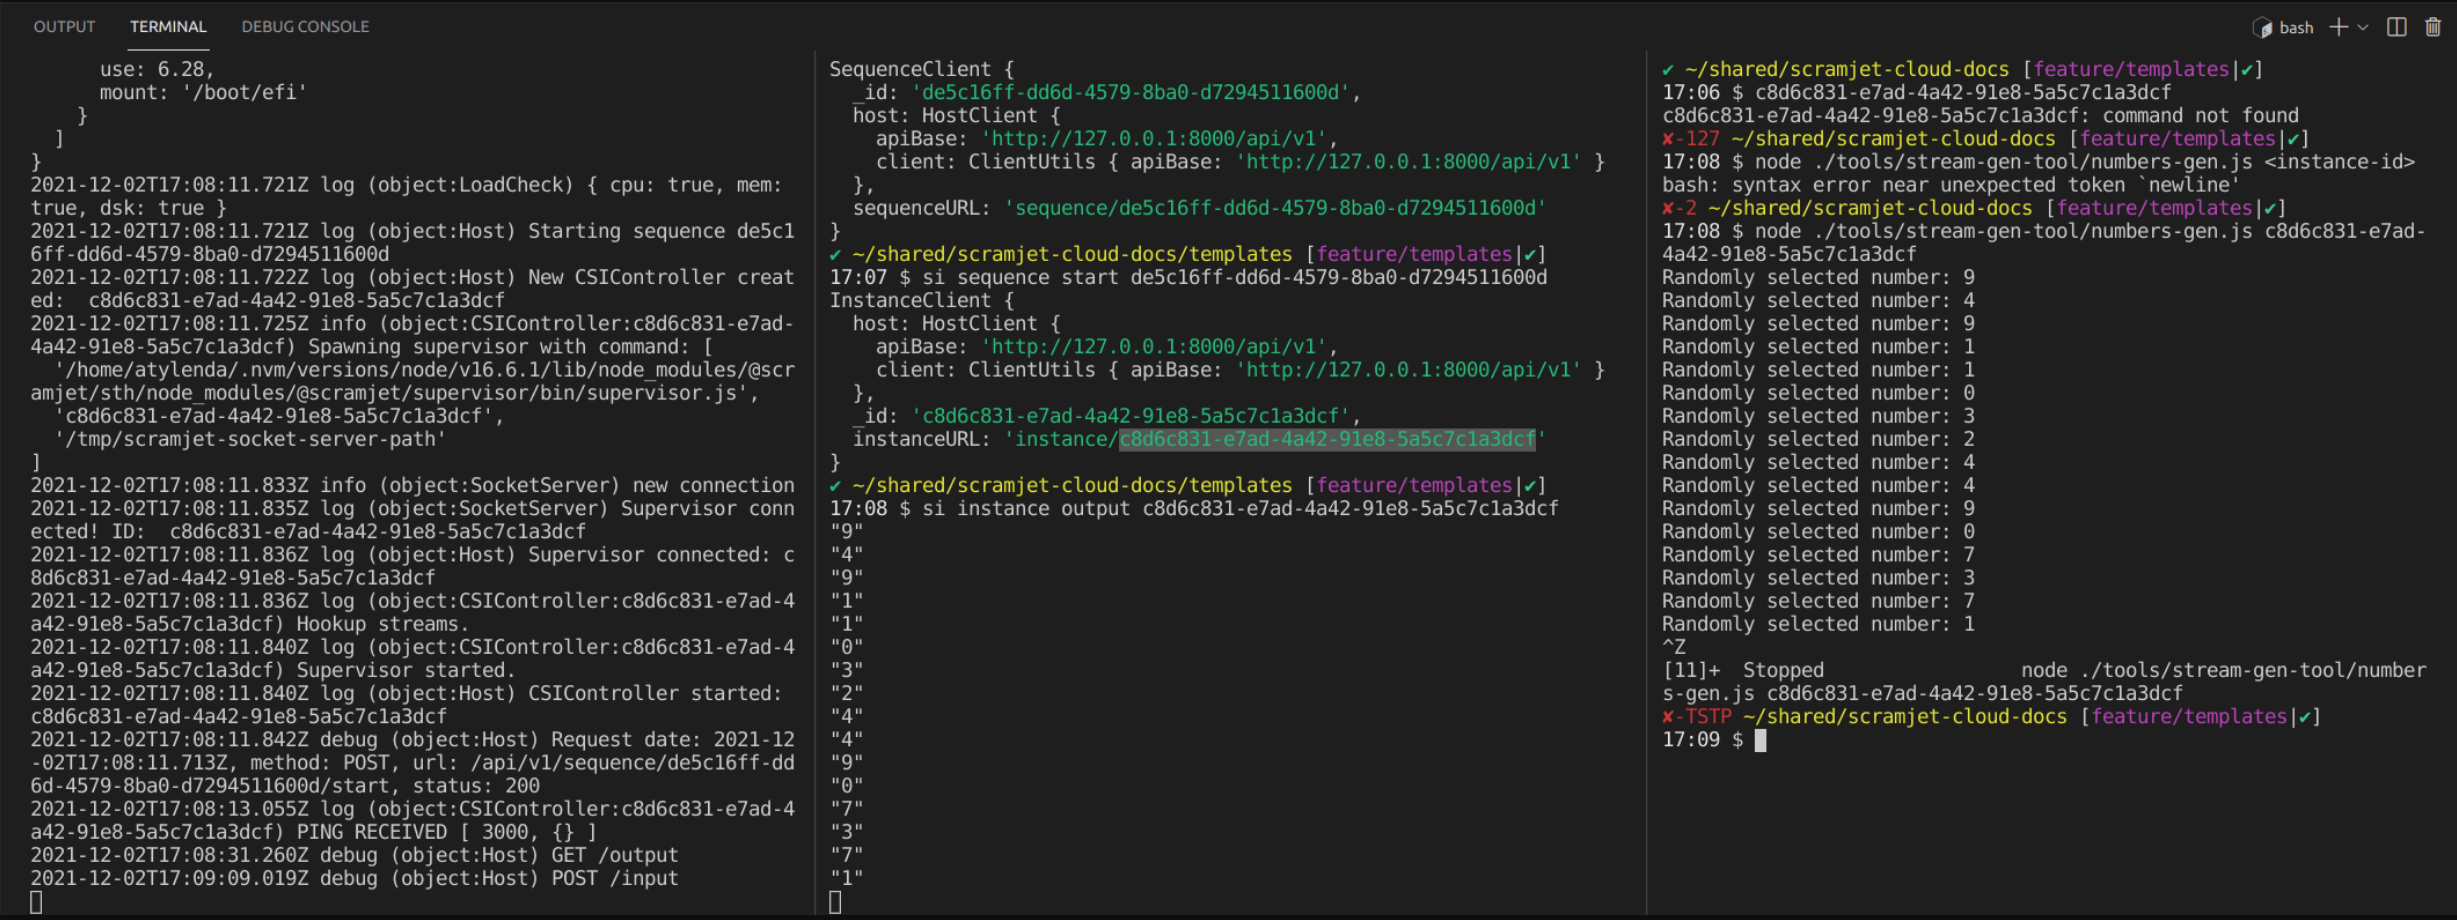The width and height of the screenshot is (2457, 920).
Task: Click the cursor block in middle terminal pane
Action: (835, 902)
